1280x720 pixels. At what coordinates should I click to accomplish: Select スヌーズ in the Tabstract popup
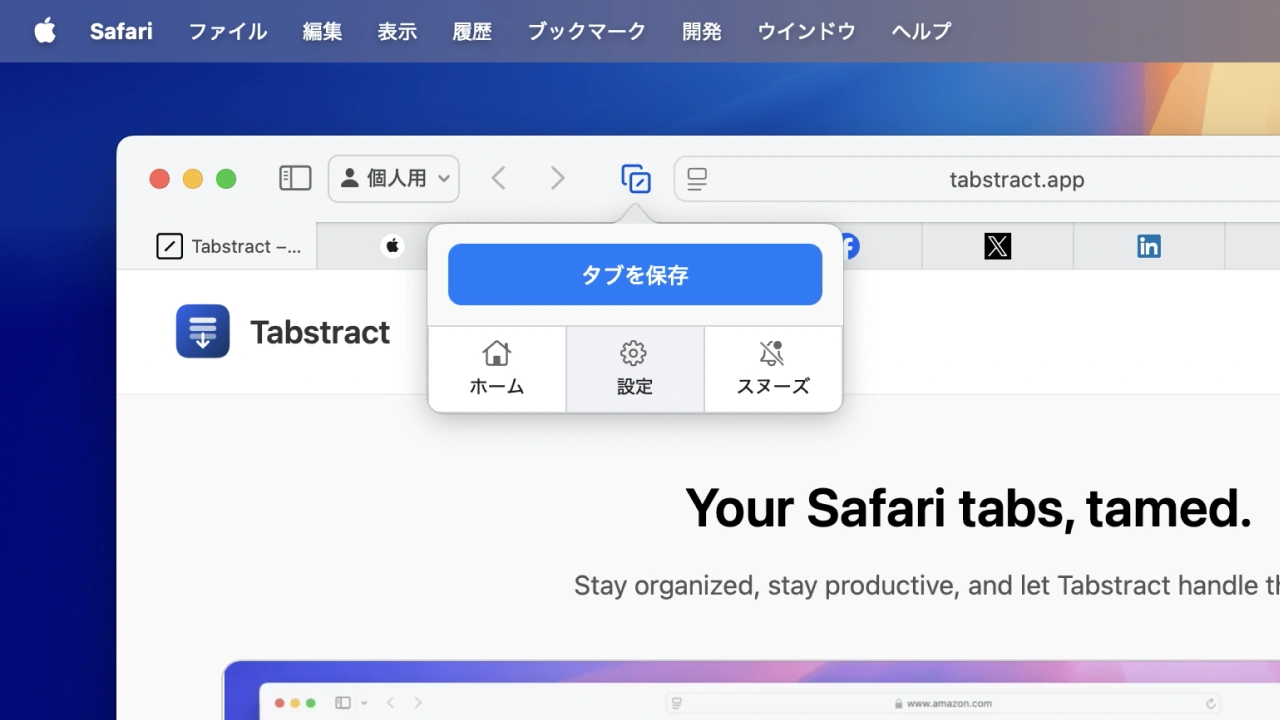773,369
